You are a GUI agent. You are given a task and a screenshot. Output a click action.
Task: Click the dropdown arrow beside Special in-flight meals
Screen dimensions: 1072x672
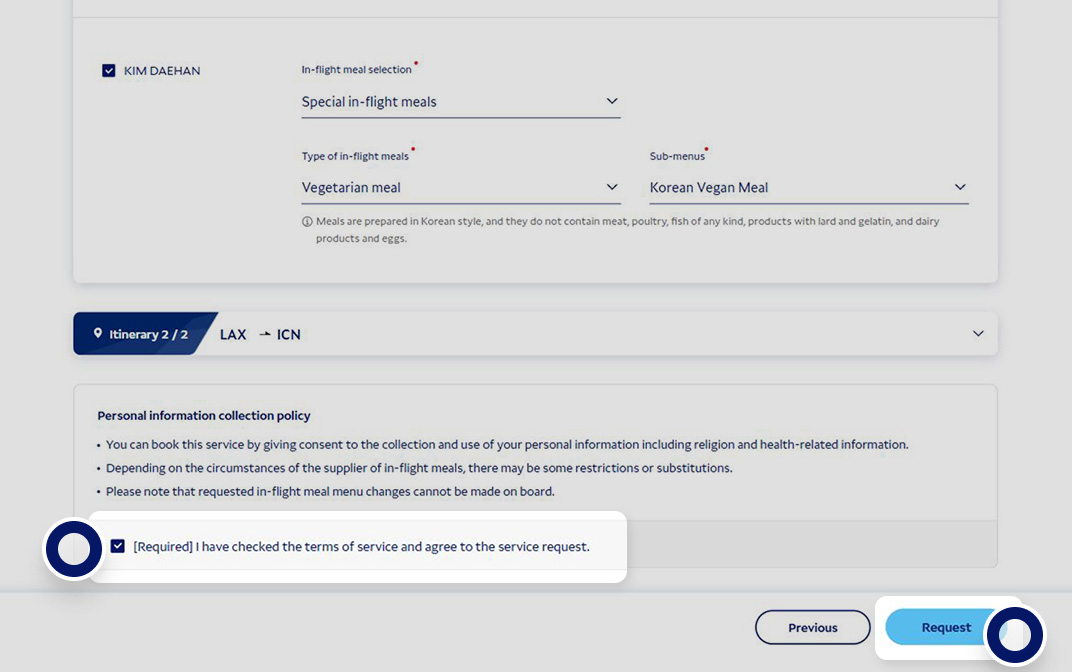click(x=612, y=101)
